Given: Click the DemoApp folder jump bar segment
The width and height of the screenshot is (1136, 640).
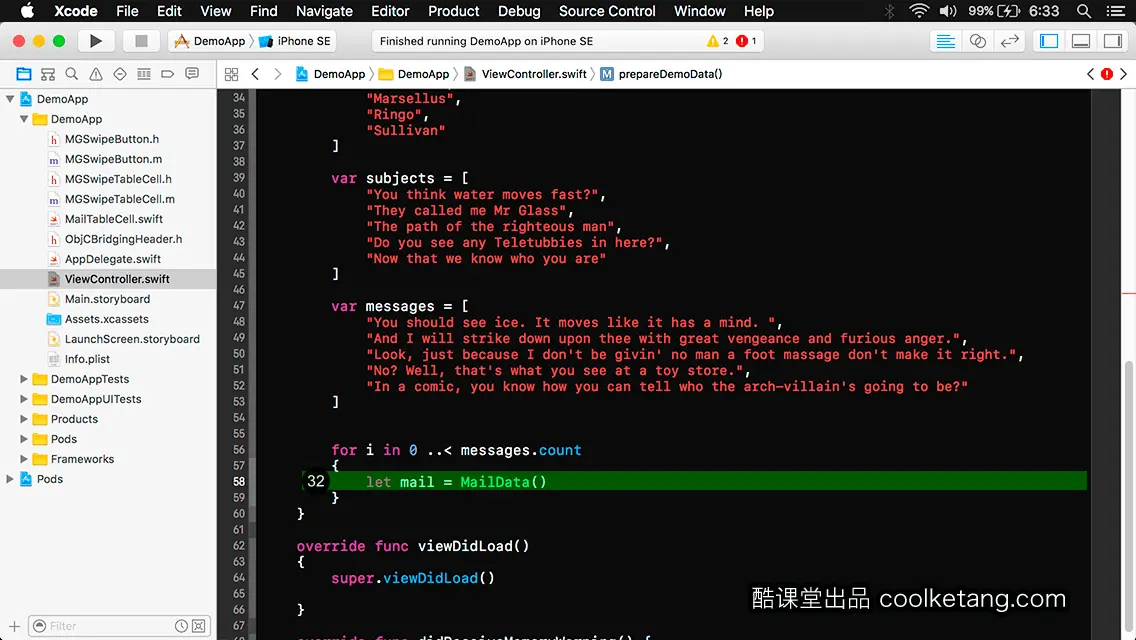Looking at the screenshot, I should click(x=414, y=74).
